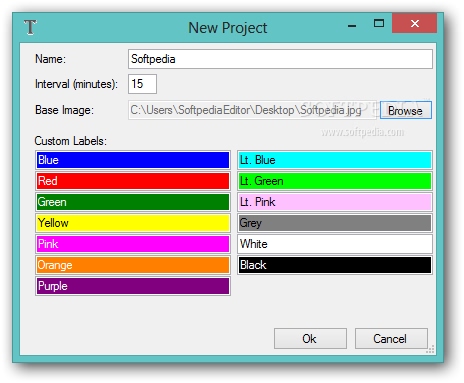Viewport: 464px width, 383px height.
Task: Confirm with the Ok button
Action: coord(310,339)
